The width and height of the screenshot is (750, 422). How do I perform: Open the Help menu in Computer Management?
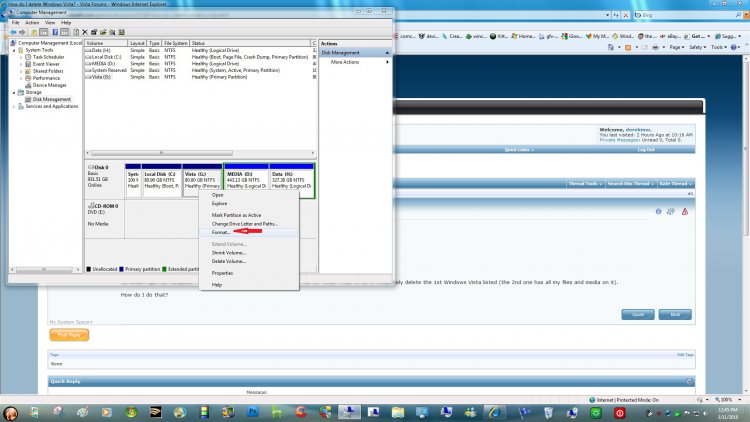point(66,22)
